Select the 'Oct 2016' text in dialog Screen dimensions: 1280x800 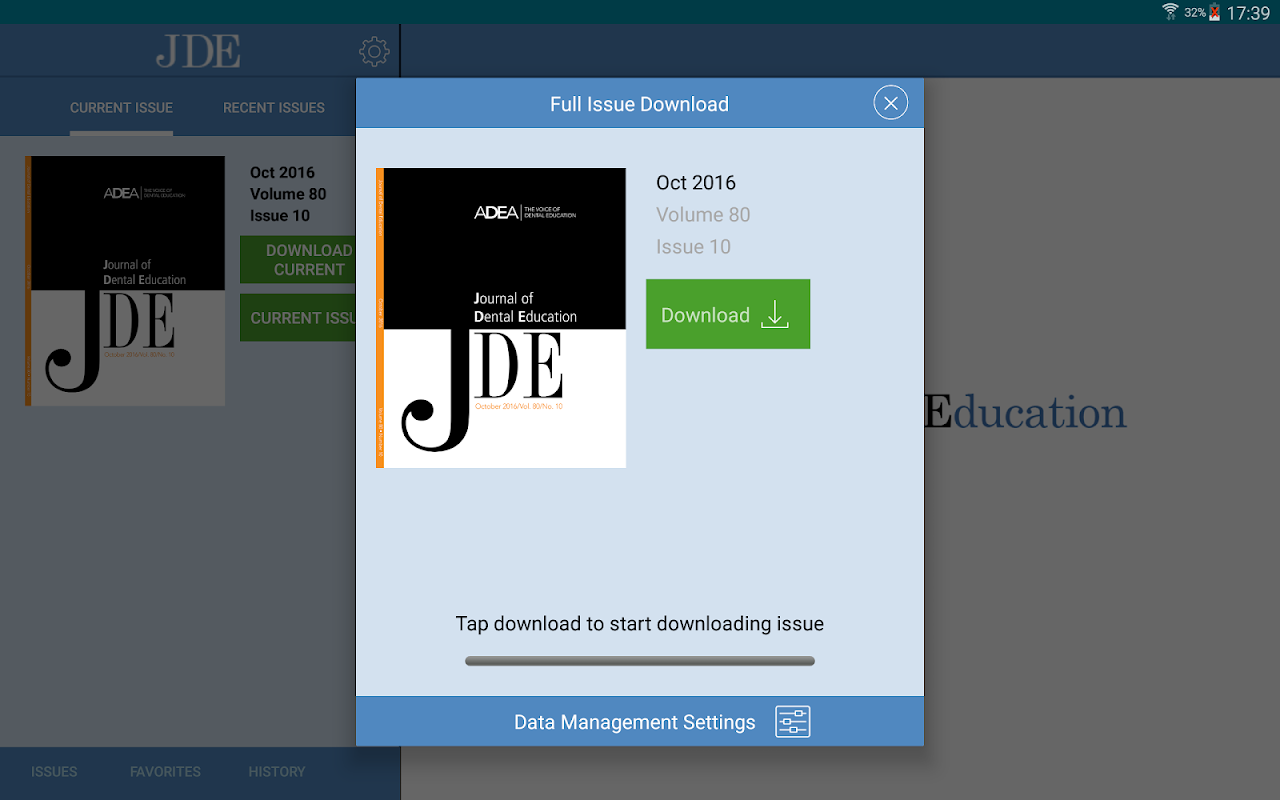(696, 183)
